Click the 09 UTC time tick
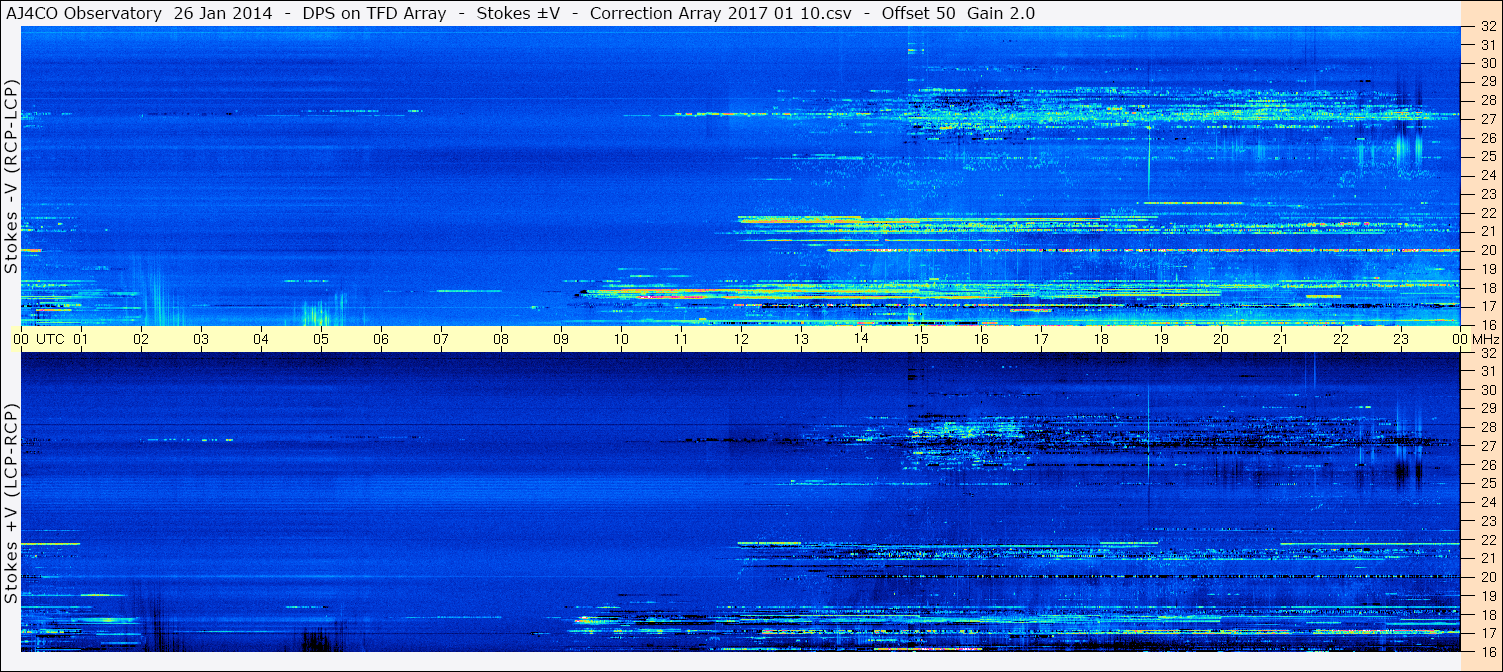Viewport: 1503px width, 672px height. (x=561, y=339)
